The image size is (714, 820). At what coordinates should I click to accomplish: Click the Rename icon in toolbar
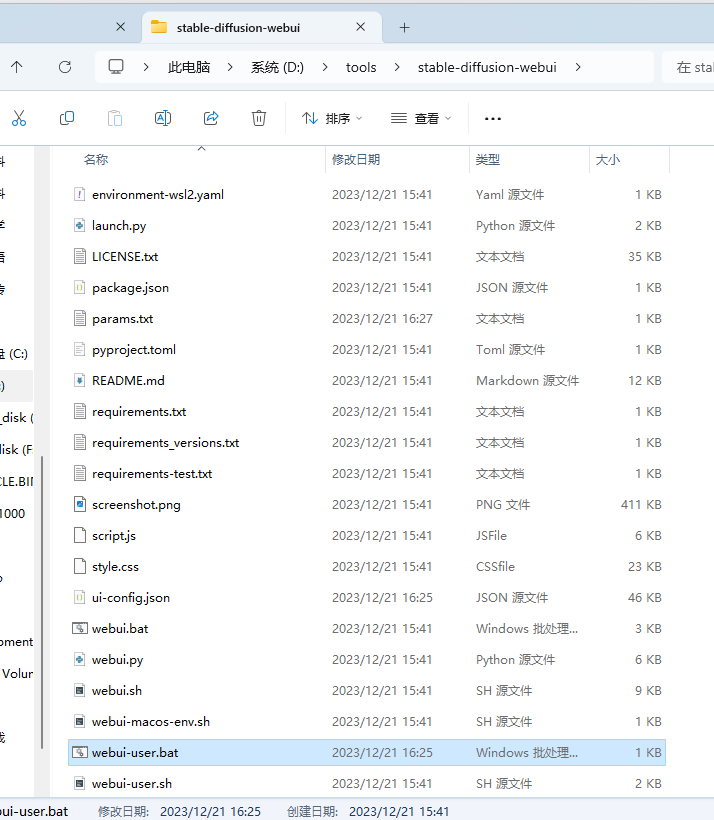pyautogui.click(x=163, y=118)
